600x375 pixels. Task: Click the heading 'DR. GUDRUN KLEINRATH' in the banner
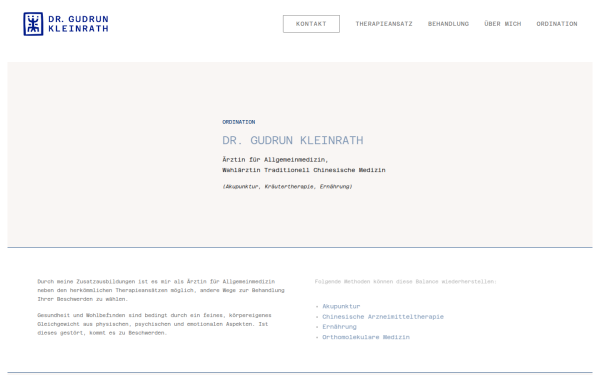coord(293,140)
